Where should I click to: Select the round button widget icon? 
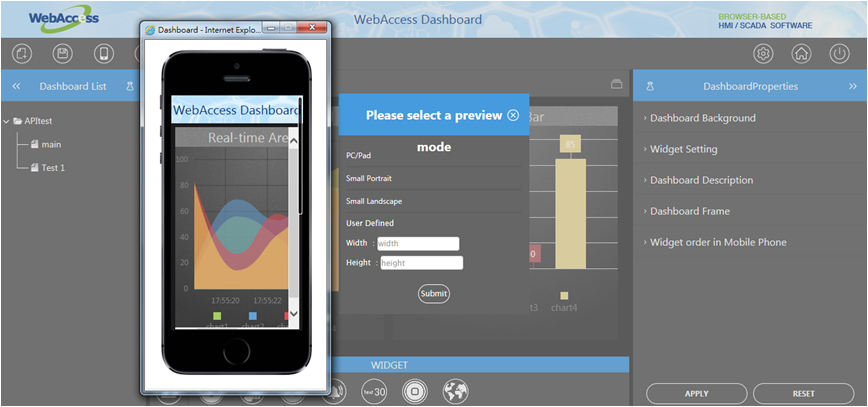(414, 391)
